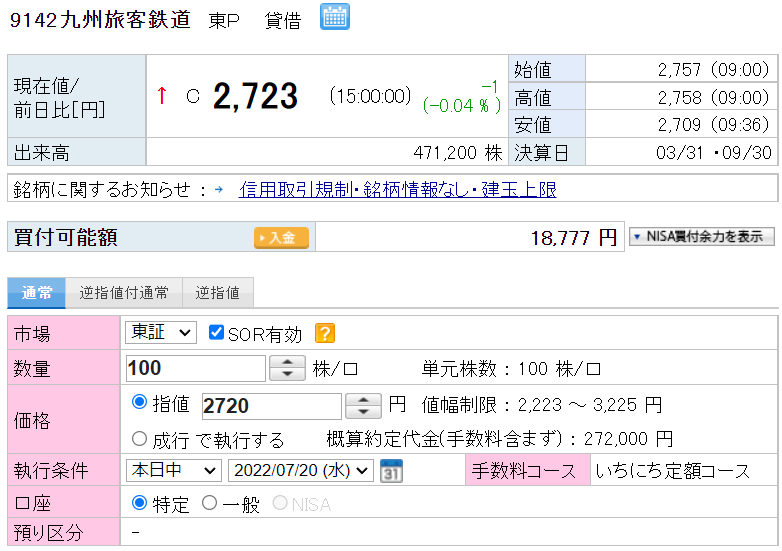
Task: Open the 信用取引規制・銘柄情報なし・建玉上限 link
Action: point(397,189)
